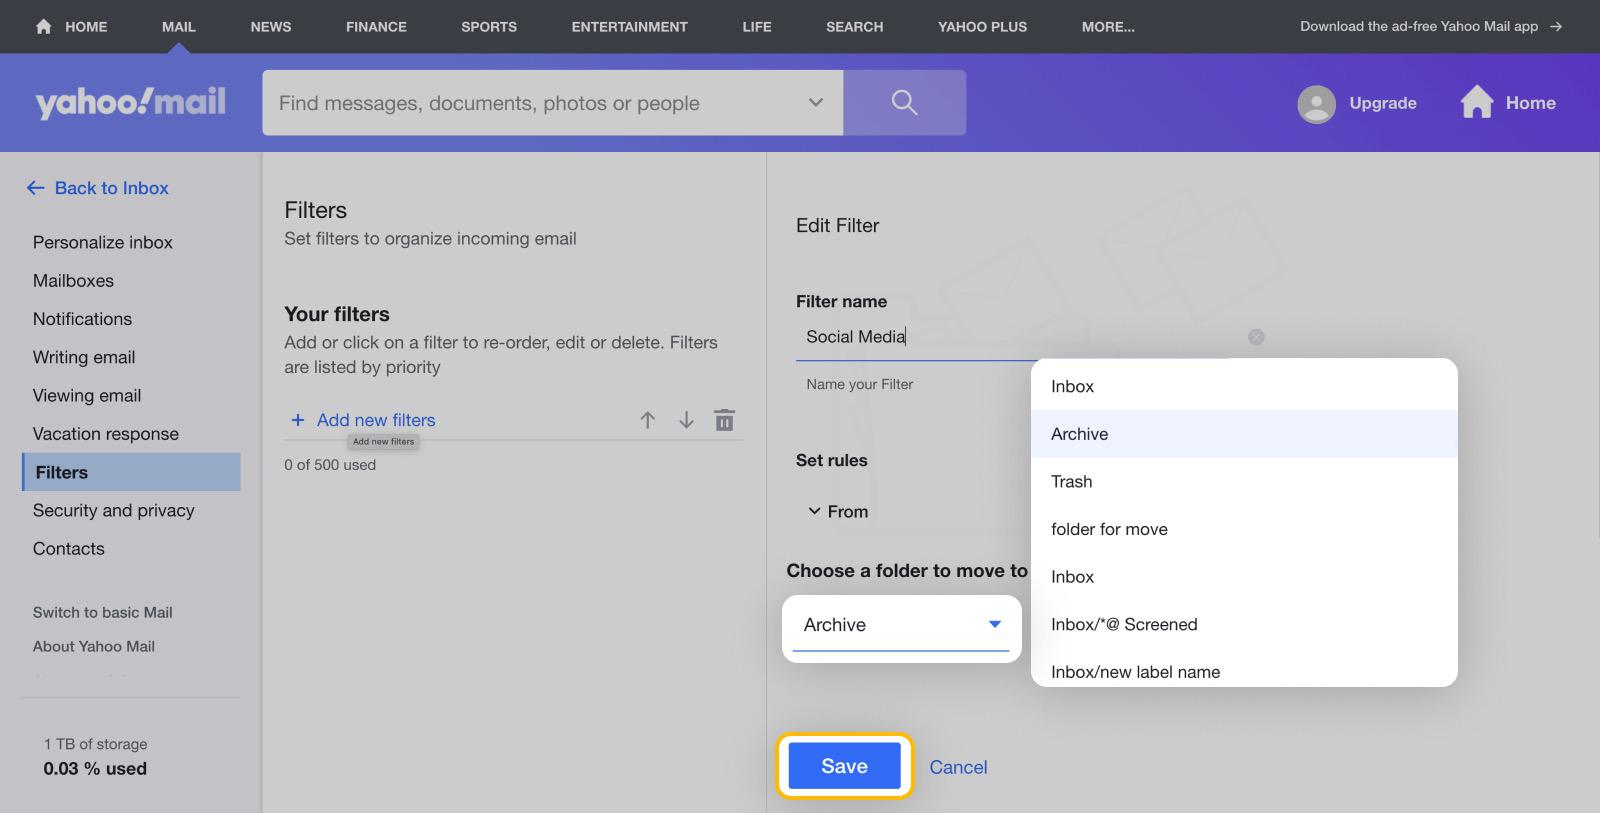Move the filter up with the up arrow
This screenshot has height=813, width=1600.
[x=648, y=420]
